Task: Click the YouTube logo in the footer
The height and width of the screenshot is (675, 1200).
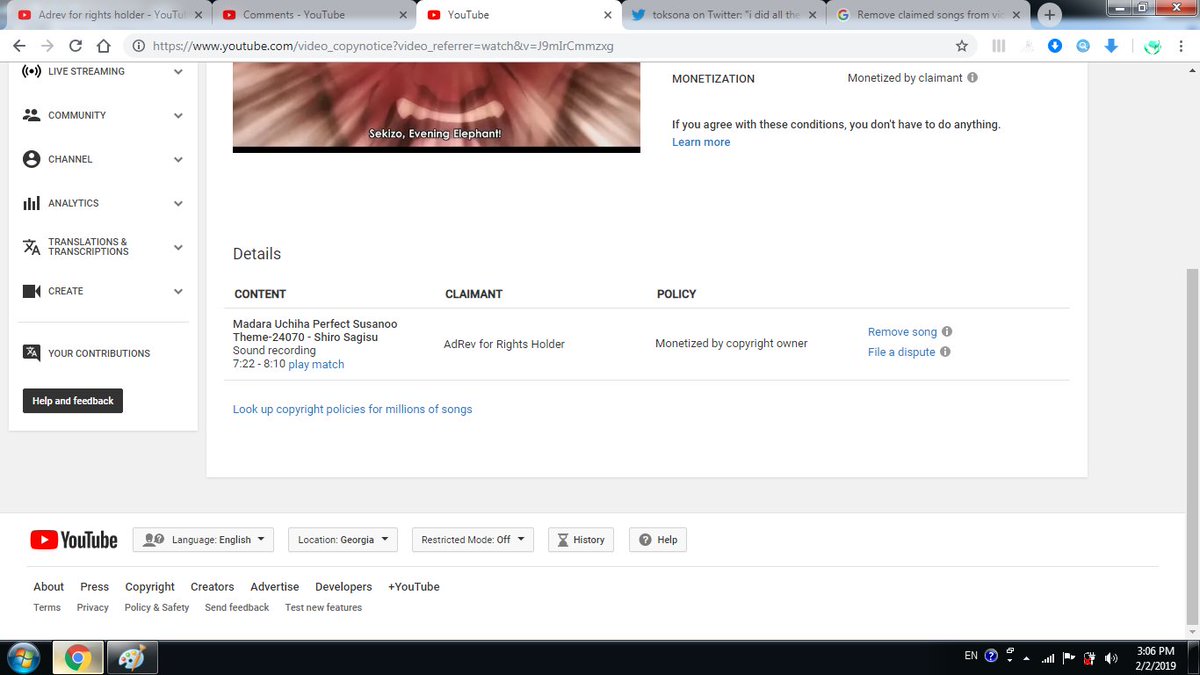Action: 74,540
